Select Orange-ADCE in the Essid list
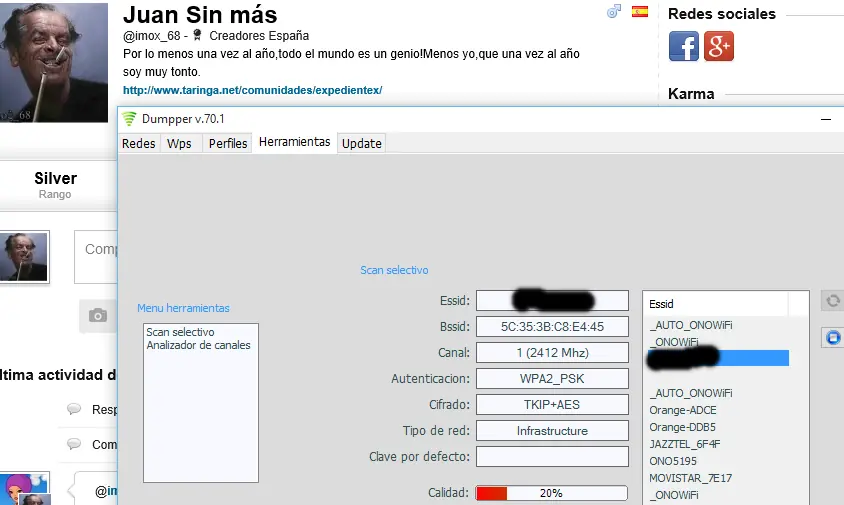844x505 pixels. tap(683, 410)
